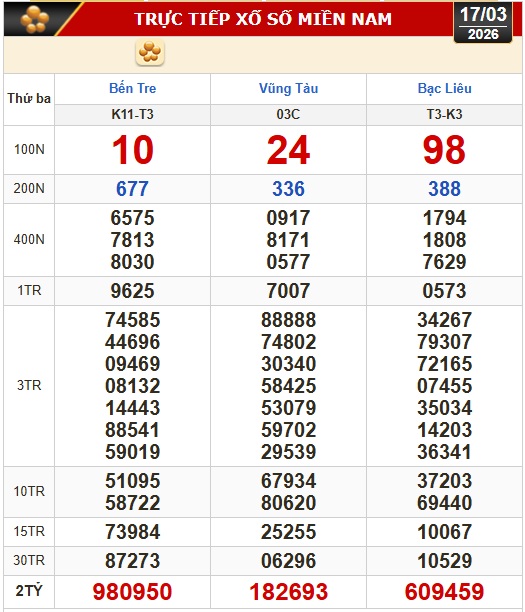Image resolution: width=525 pixels, height=612 pixels.
Task: Click the 400N prize label
Action: pyautogui.click(x=29, y=239)
